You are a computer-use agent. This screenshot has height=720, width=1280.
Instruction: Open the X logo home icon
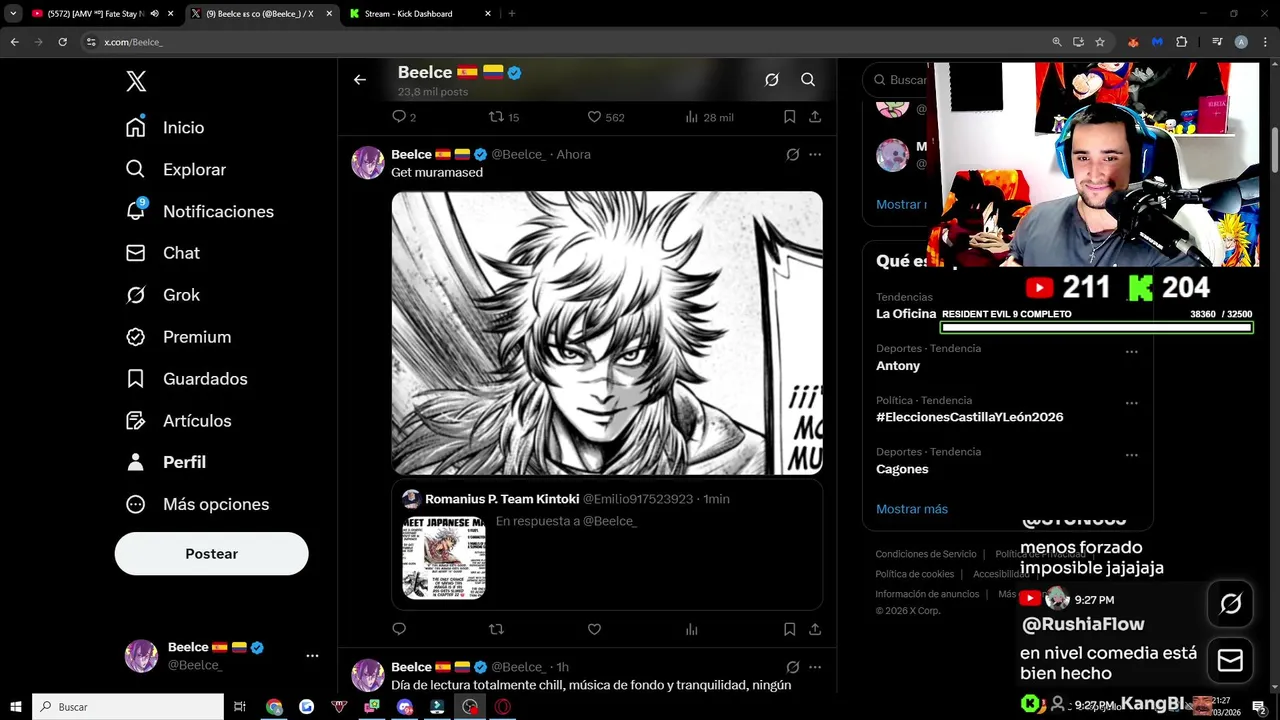tap(136, 82)
